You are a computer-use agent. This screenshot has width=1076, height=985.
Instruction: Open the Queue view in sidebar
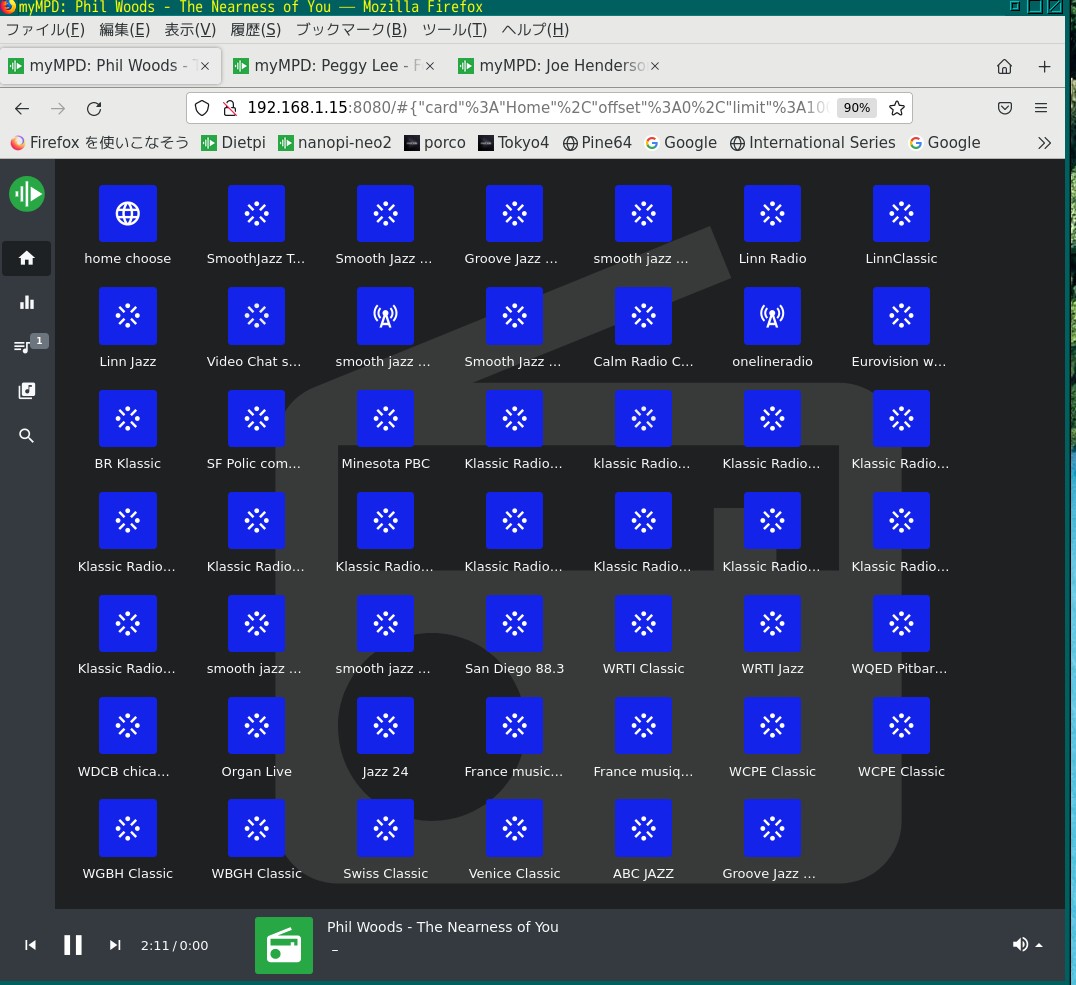click(24, 346)
